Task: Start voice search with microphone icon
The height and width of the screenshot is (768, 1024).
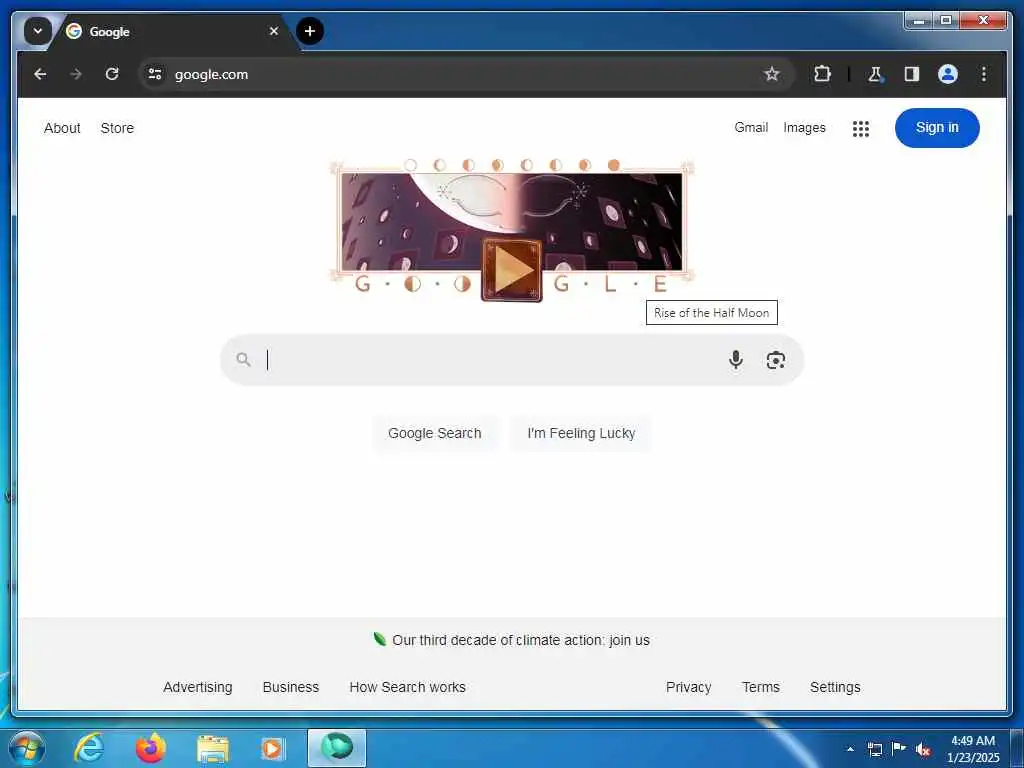Action: tap(735, 360)
